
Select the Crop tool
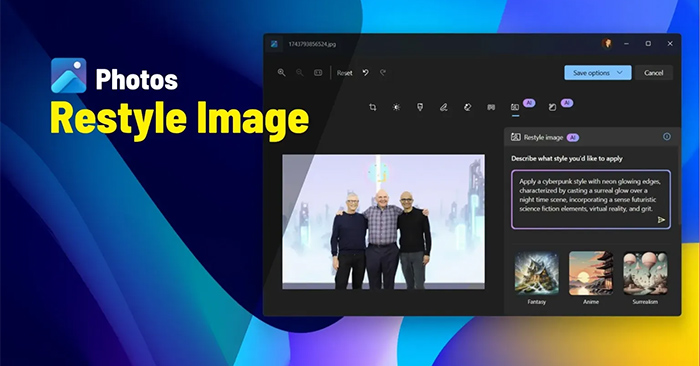coord(372,107)
